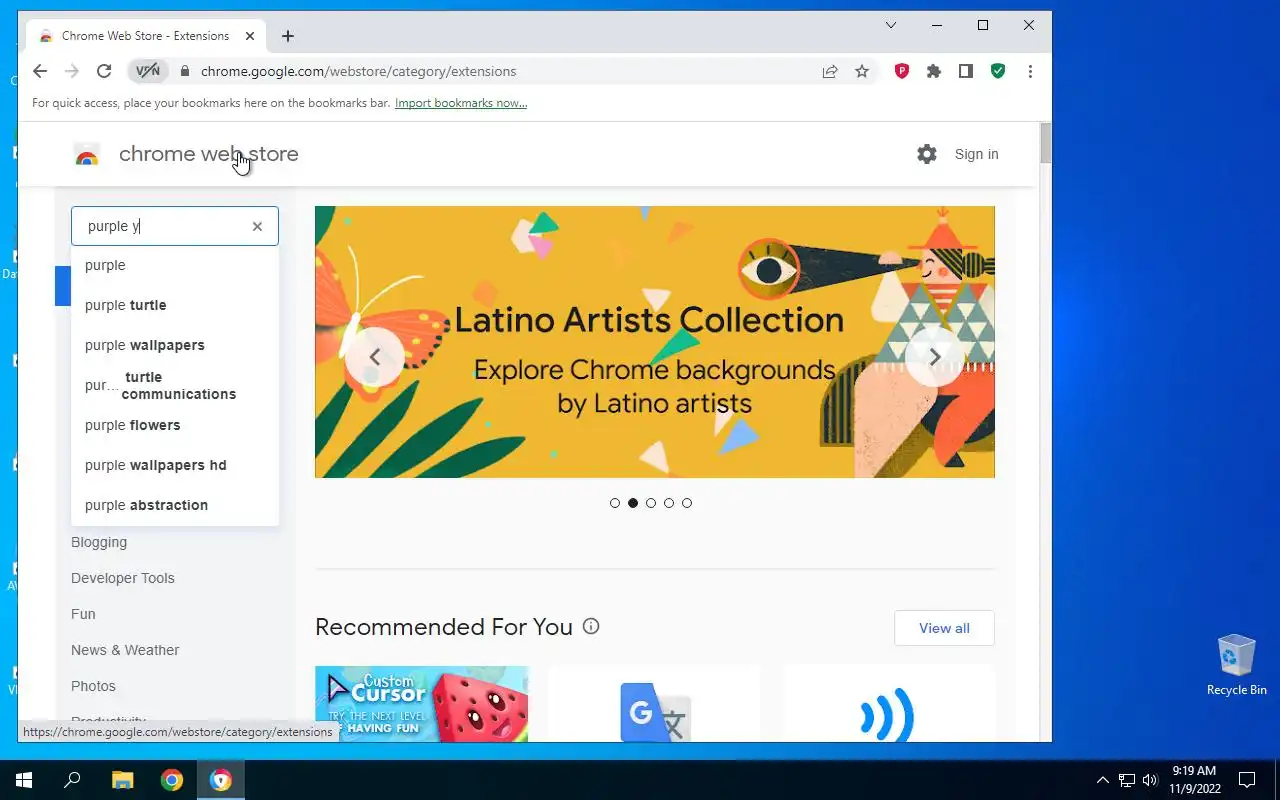
Task: Open the Extensions puzzle-piece menu
Action: click(934, 71)
